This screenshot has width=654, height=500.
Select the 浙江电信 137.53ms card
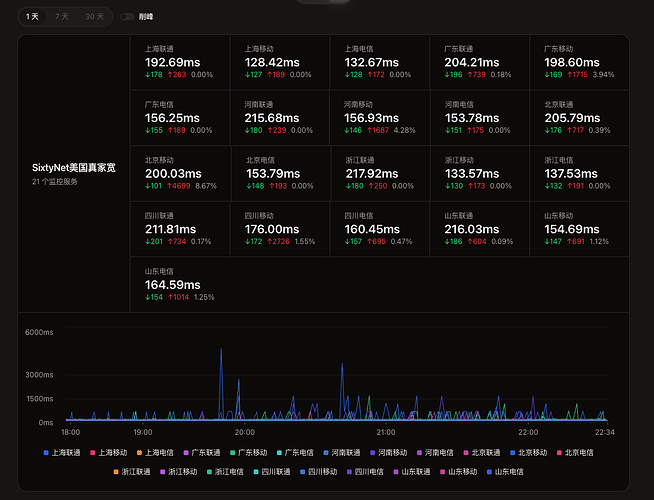pos(579,173)
